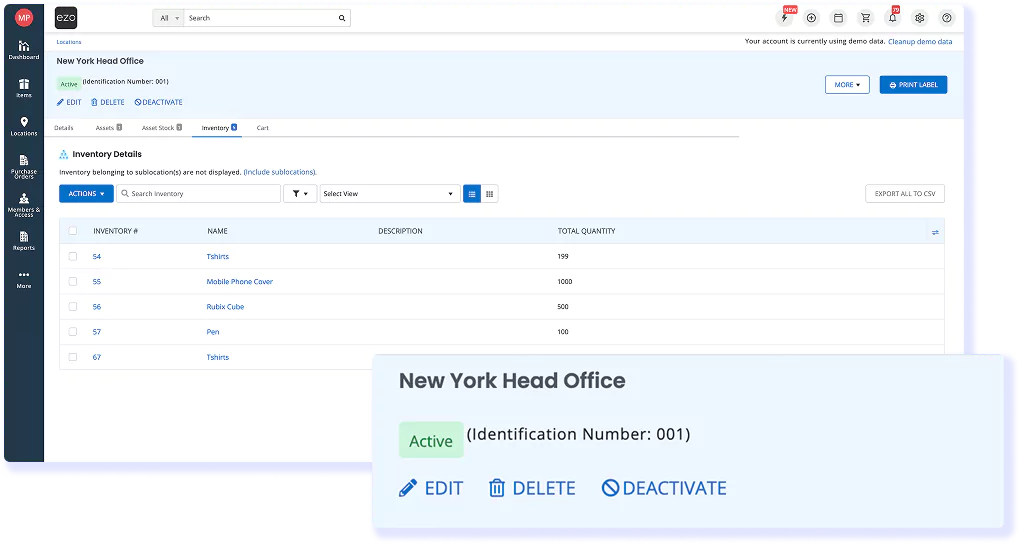Open the Dashboard from the sidebar
The image size is (1020, 544).
point(24,49)
